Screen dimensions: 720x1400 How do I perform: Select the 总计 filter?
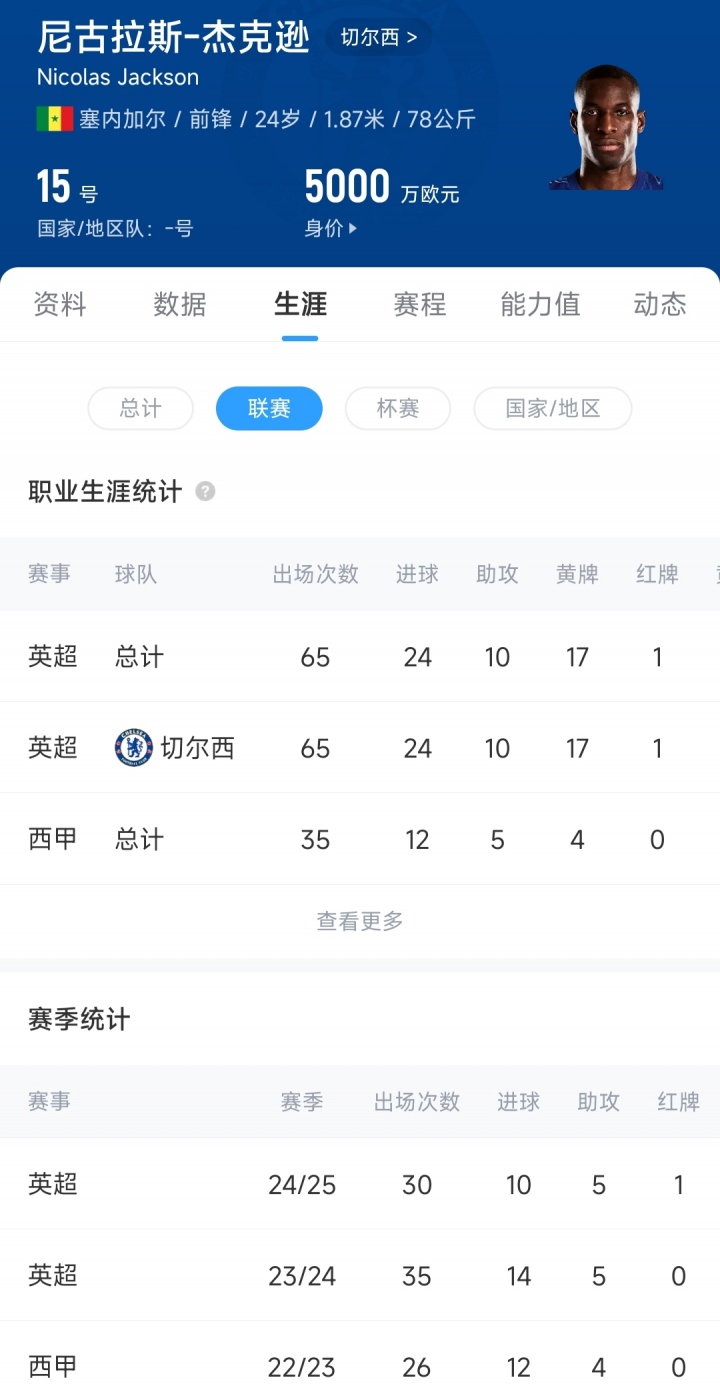(x=140, y=408)
